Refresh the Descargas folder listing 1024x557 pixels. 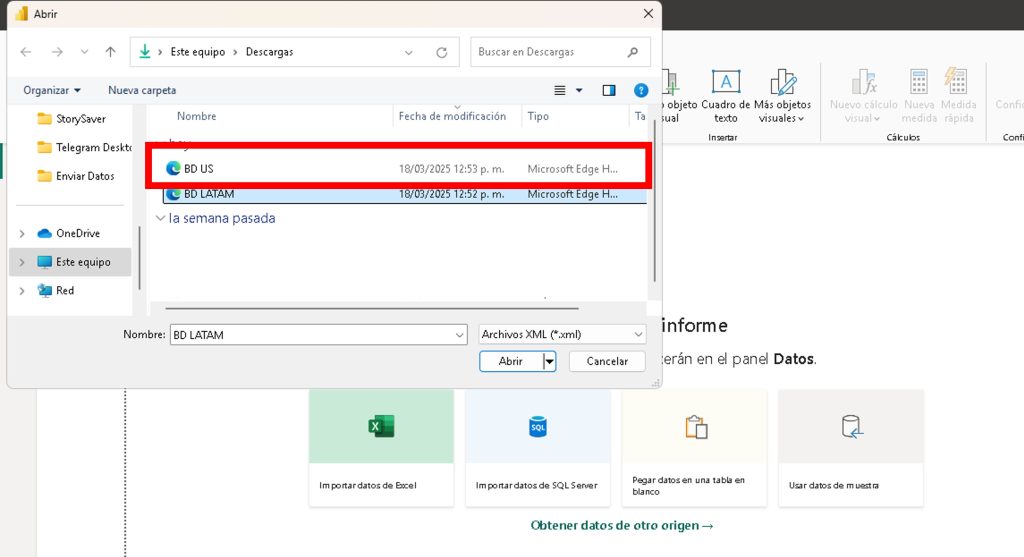click(x=441, y=52)
